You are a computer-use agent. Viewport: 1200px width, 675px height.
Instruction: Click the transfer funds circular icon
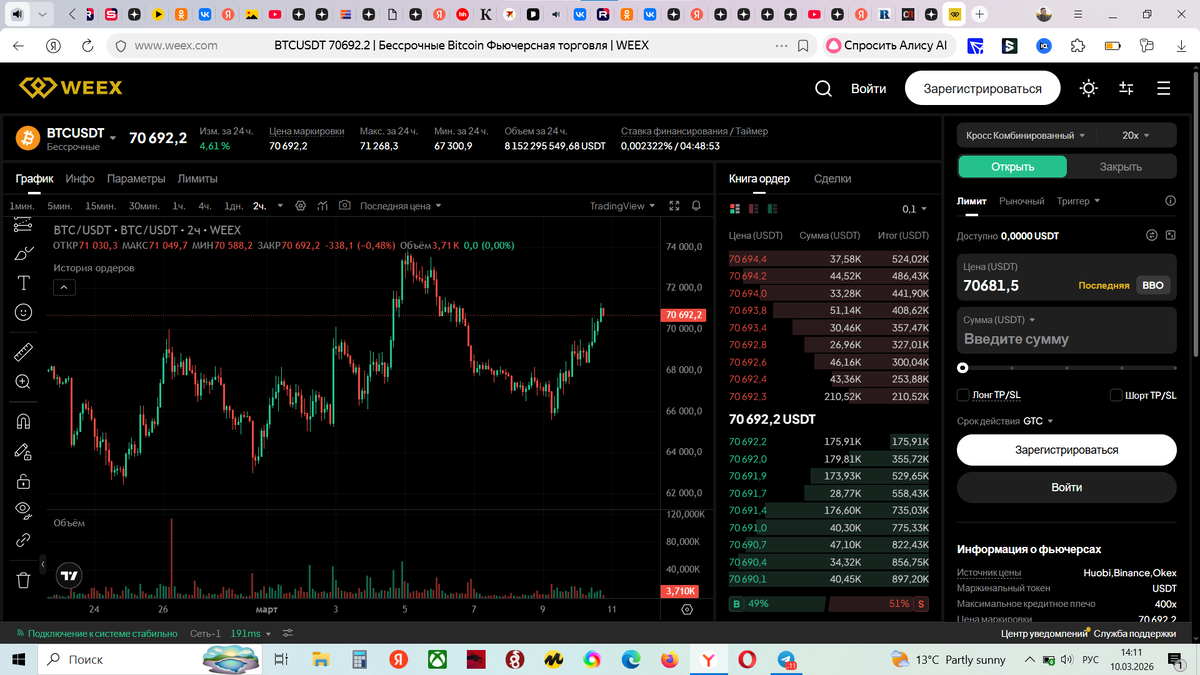[1151, 236]
